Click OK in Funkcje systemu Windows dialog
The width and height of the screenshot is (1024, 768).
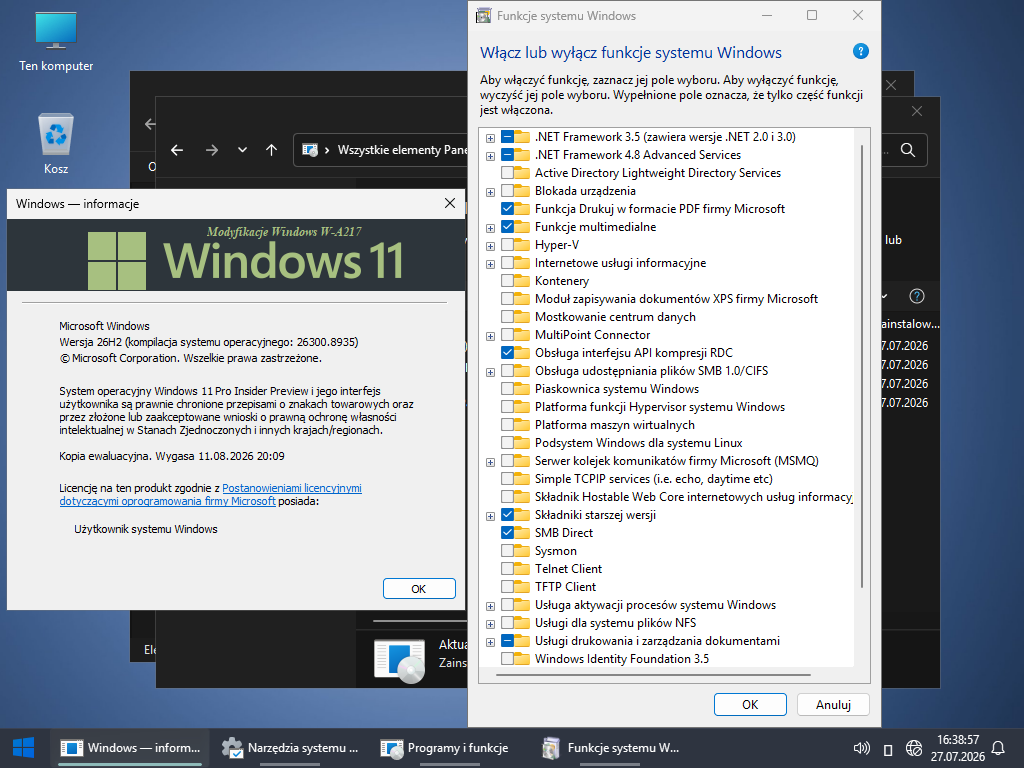pyautogui.click(x=750, y=705)
